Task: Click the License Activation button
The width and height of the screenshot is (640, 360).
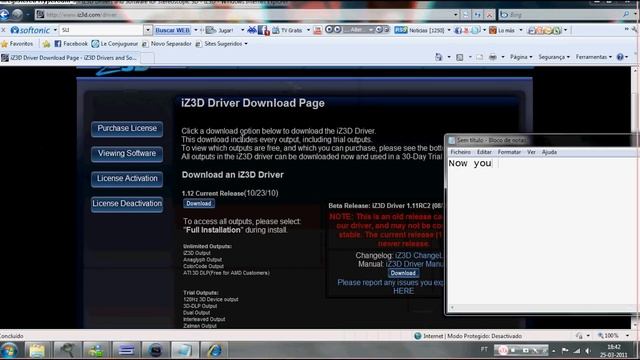Action: point(127,179)
